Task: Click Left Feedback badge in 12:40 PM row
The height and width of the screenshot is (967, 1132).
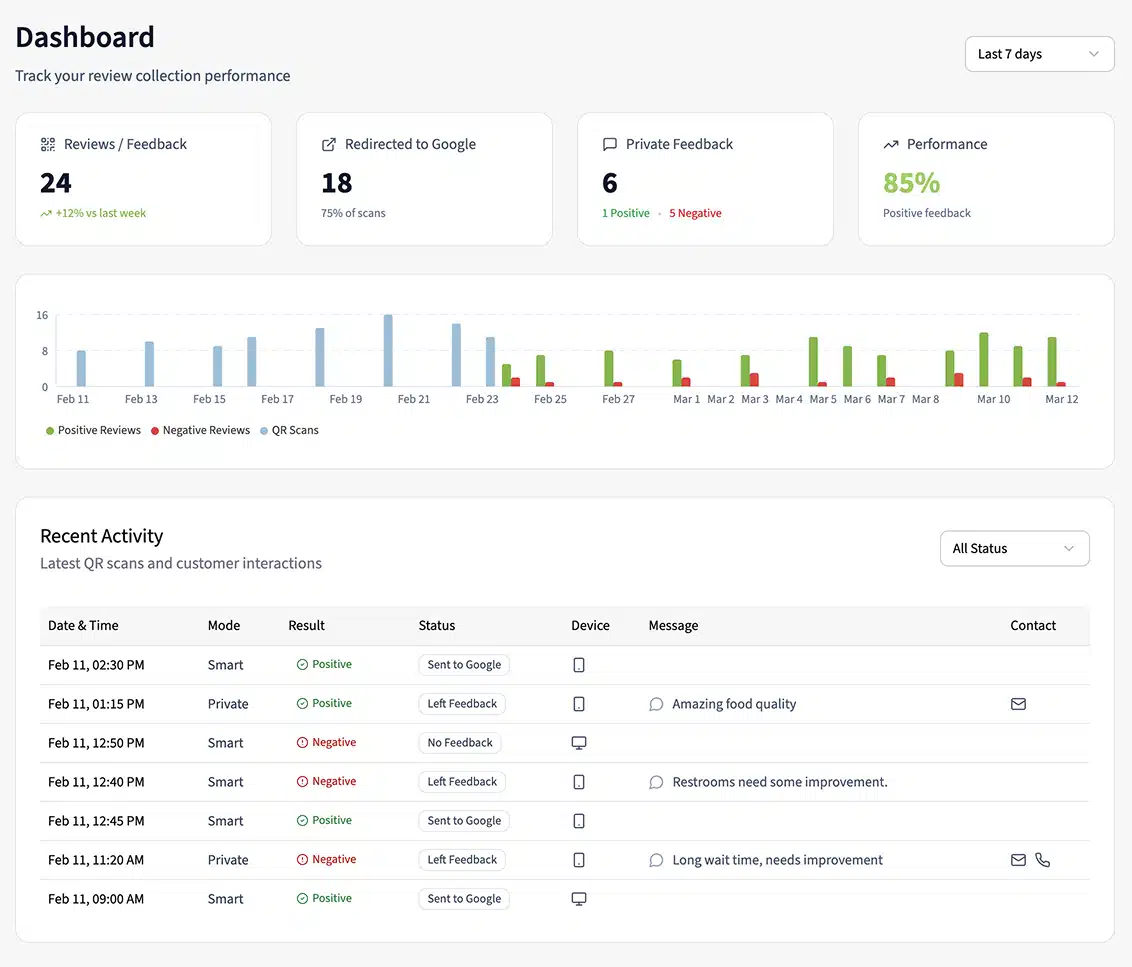Action: point(462,782)
